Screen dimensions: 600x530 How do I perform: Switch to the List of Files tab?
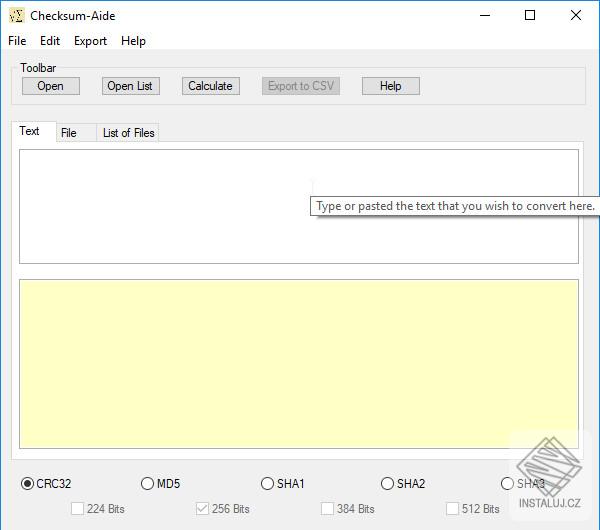pos(127,133)
